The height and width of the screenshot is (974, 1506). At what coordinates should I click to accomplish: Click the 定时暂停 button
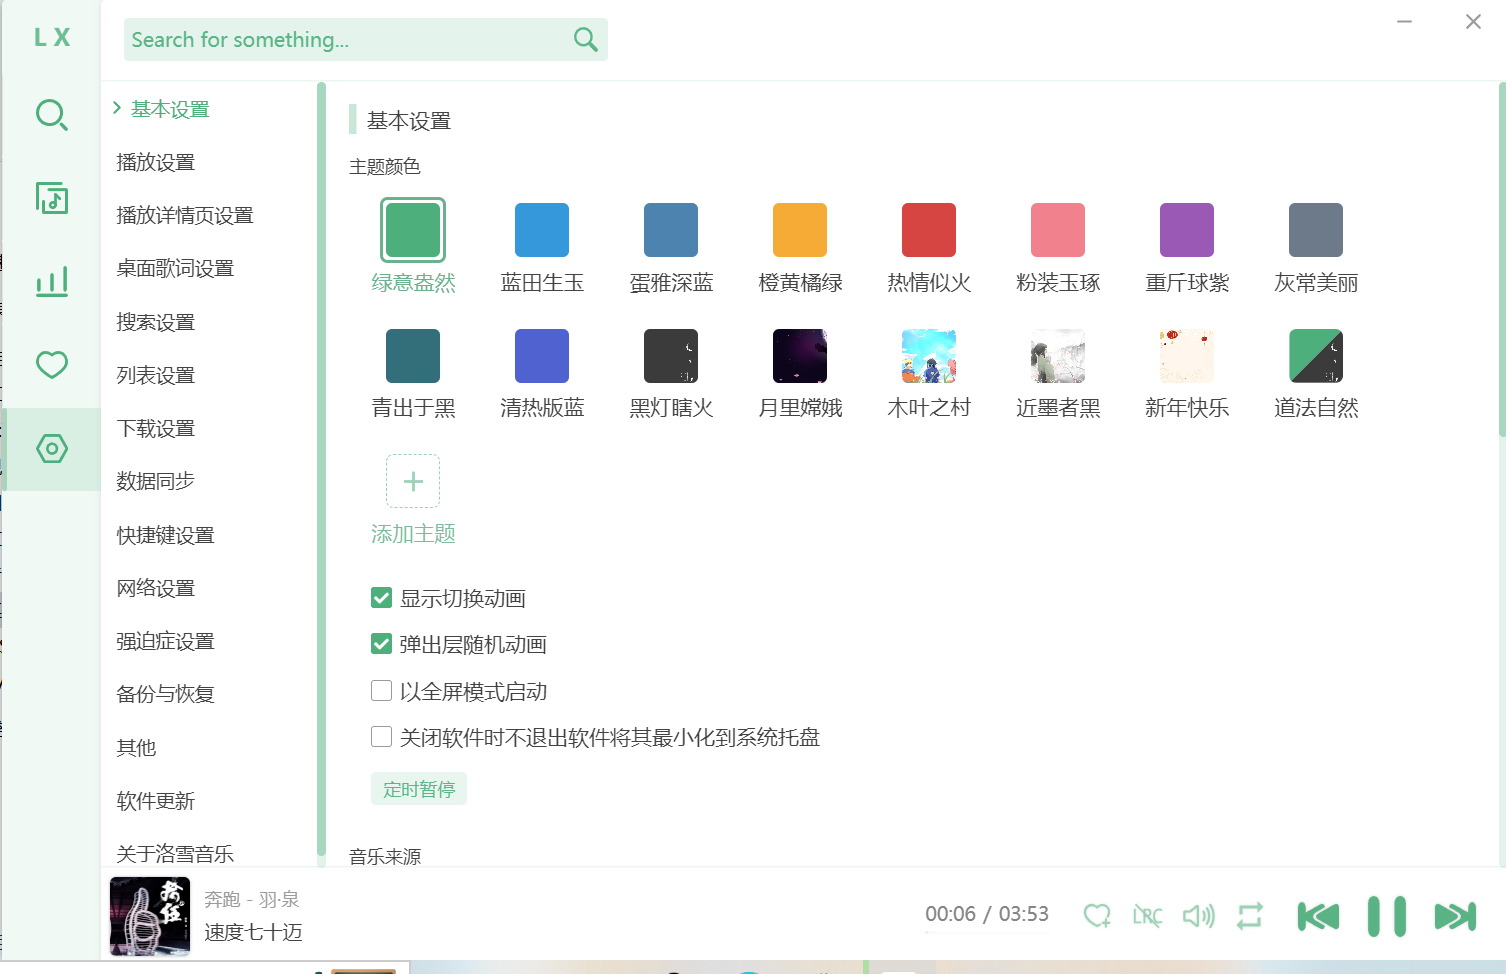tap(418, 789)
